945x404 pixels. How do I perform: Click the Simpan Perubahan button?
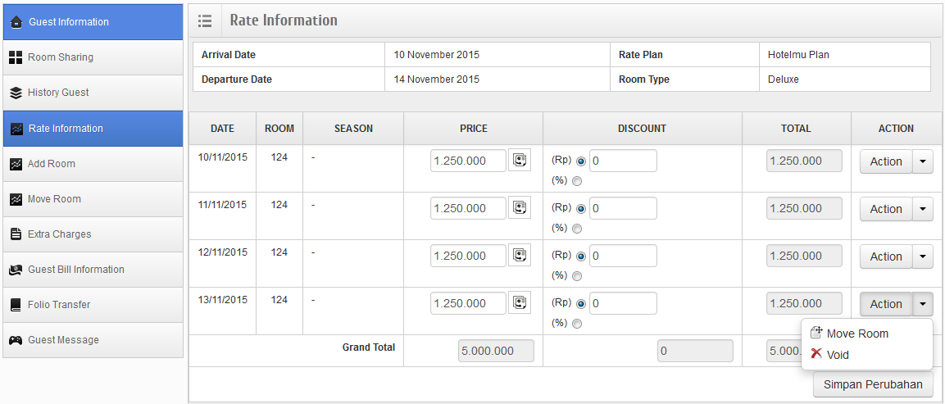tap(872, 384)
